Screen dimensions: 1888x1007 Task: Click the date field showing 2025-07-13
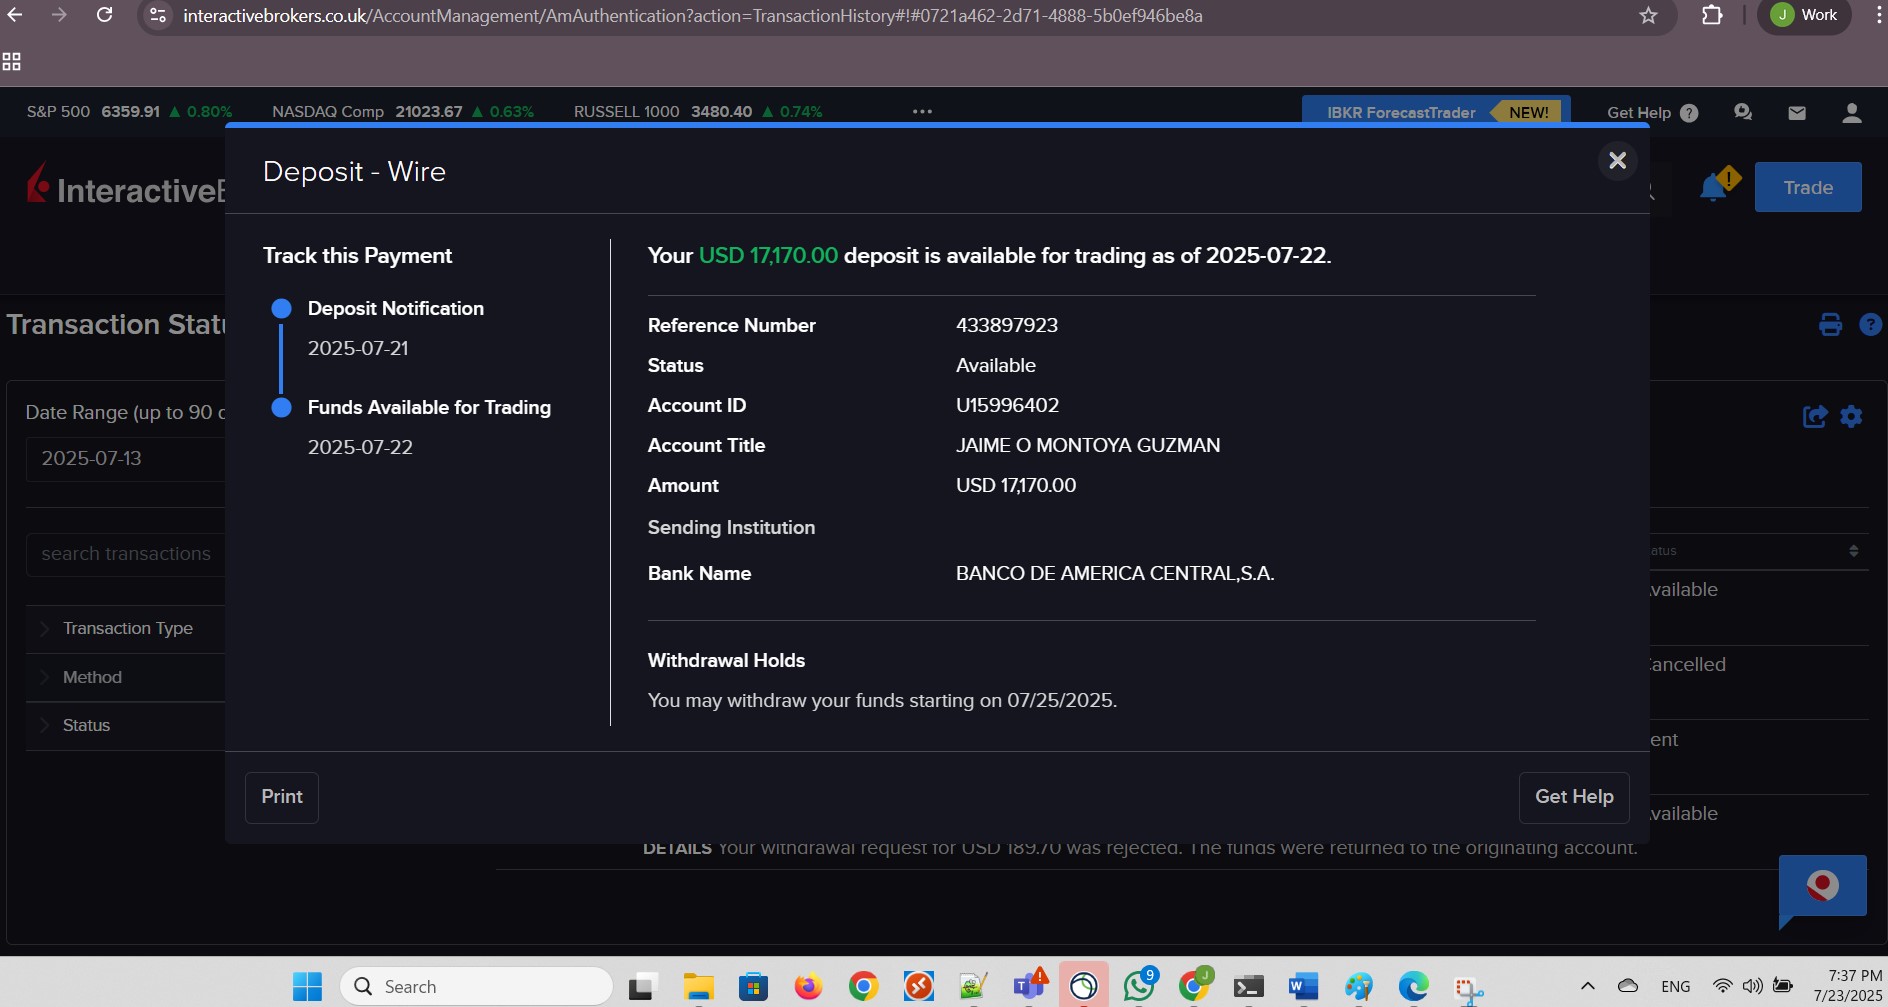126,458
